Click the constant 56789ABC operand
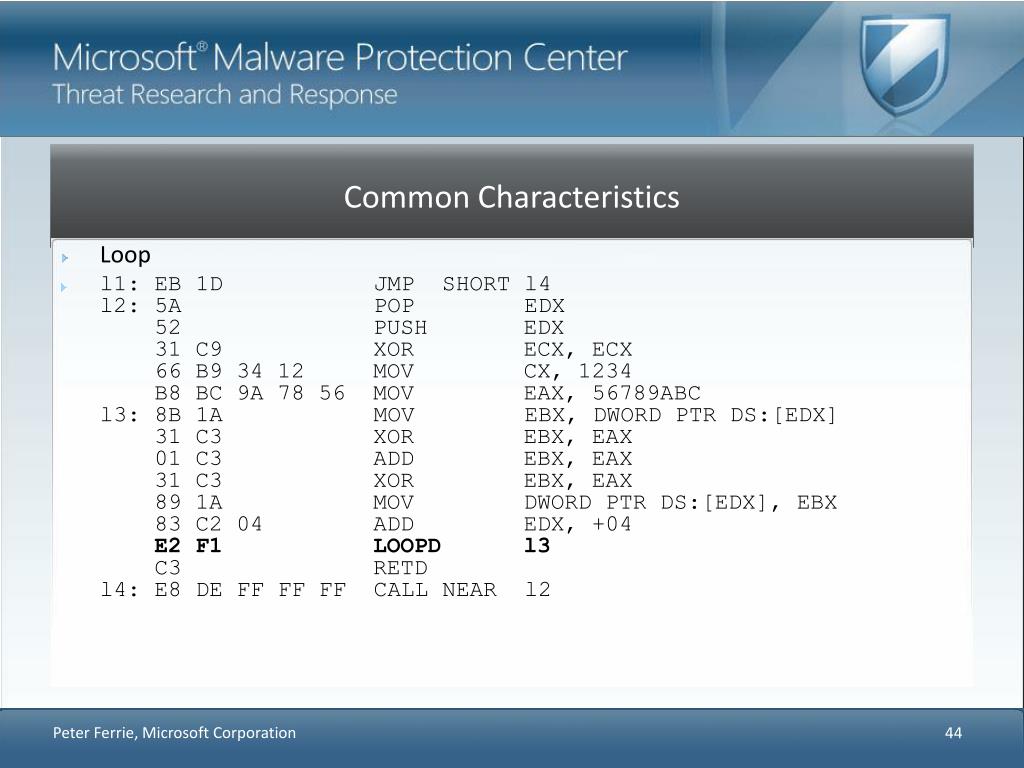 click(647, 393)
